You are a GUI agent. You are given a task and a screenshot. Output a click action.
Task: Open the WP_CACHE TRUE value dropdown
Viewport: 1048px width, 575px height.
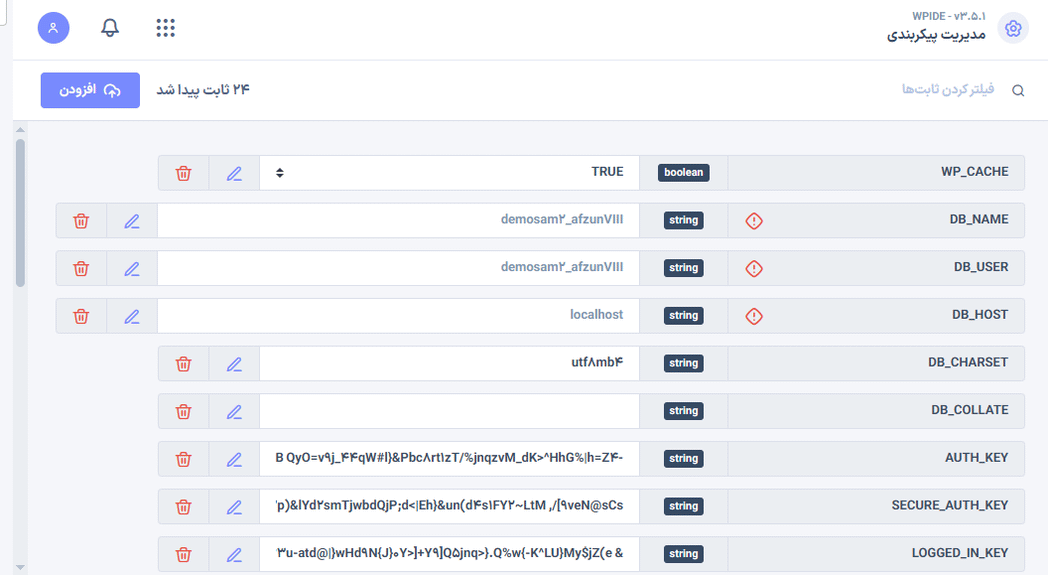[449, 173]
